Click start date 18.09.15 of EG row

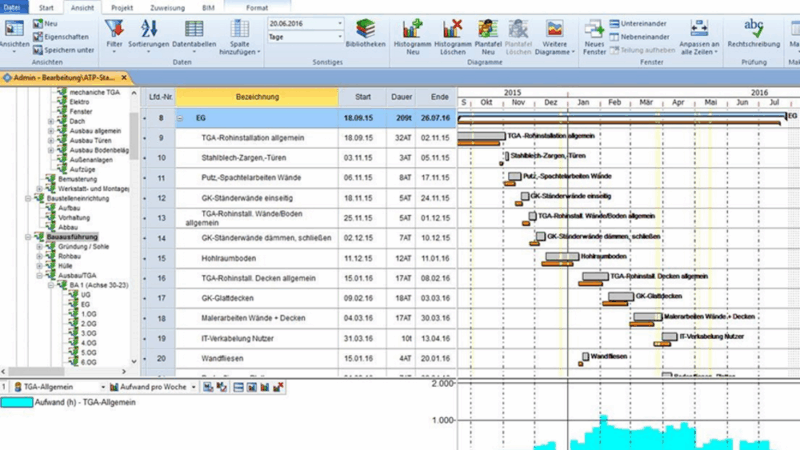[358, 118]
